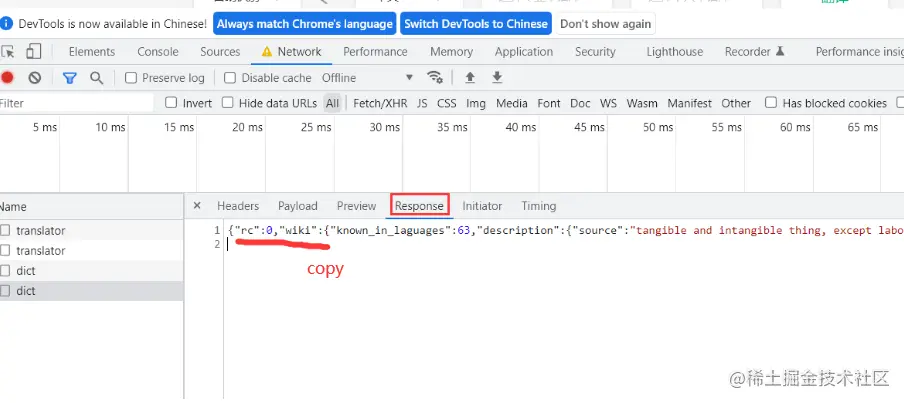Open the Security tab
This screenshot has width=904, height=403.
(595, 52)
